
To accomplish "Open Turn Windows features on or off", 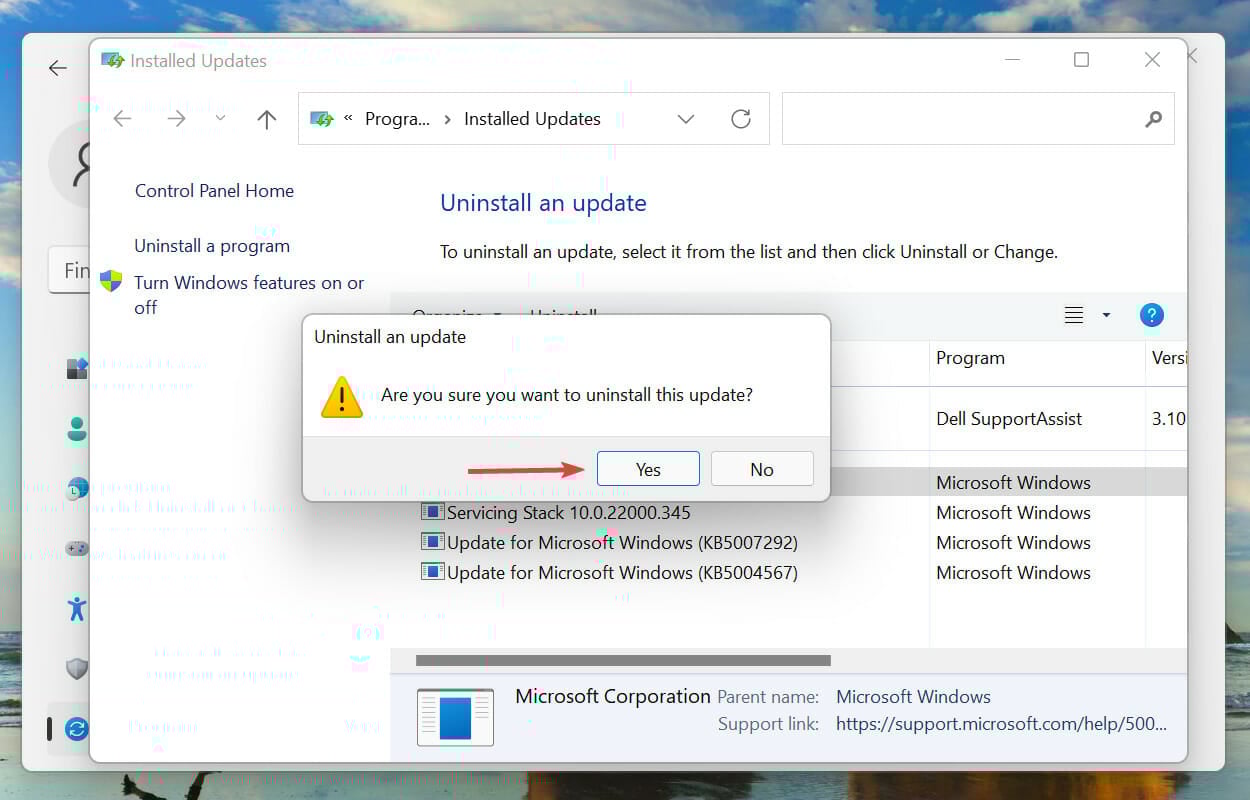I will click(249, 295).
